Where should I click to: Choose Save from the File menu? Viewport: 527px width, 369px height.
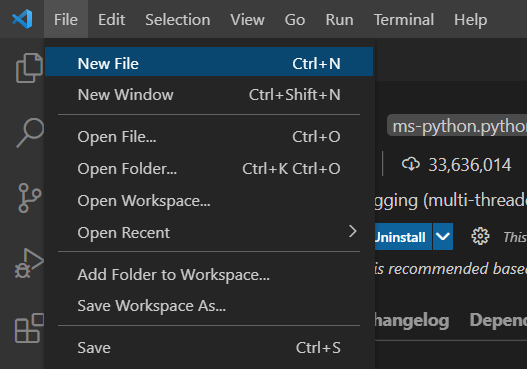[x=209, y=347]
